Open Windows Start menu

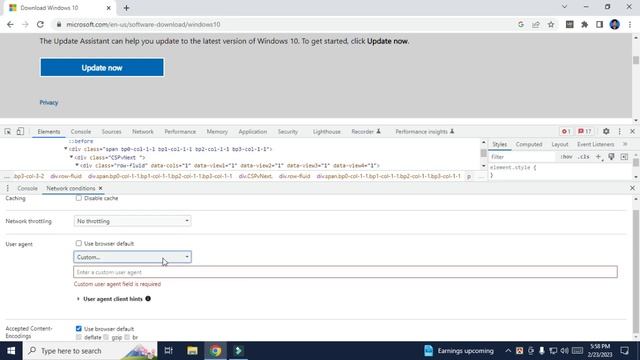(x=11, y=351)
